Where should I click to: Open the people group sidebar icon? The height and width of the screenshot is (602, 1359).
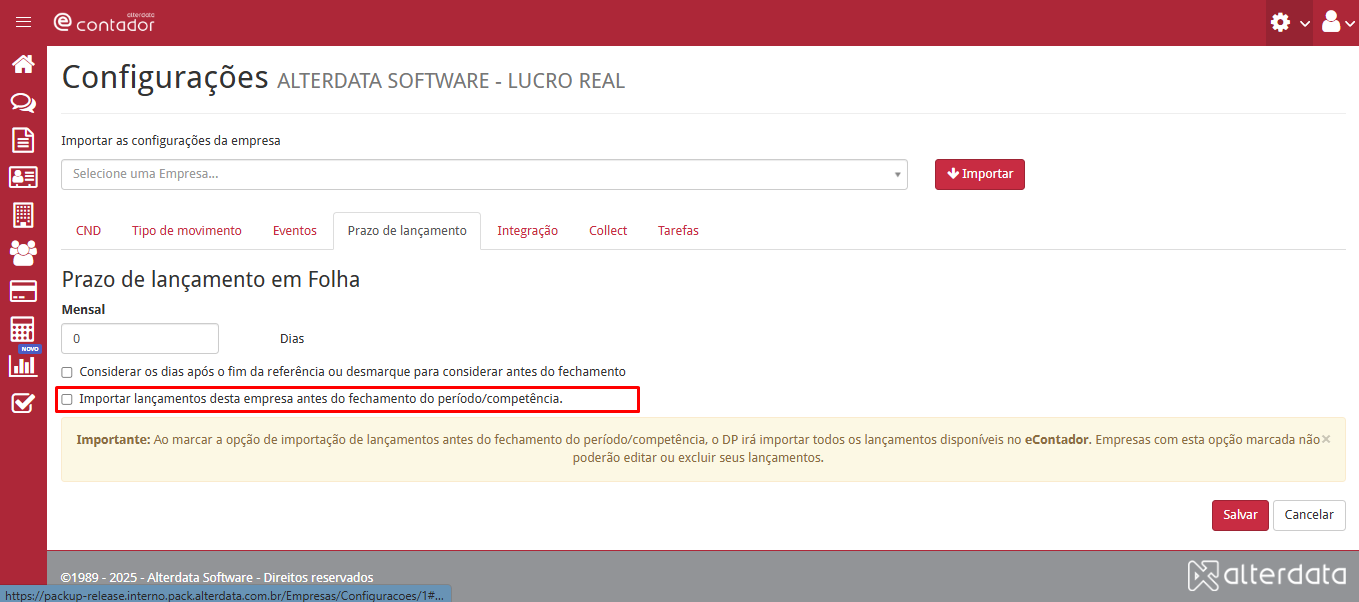pyautogui.click(x=23, y=252)
